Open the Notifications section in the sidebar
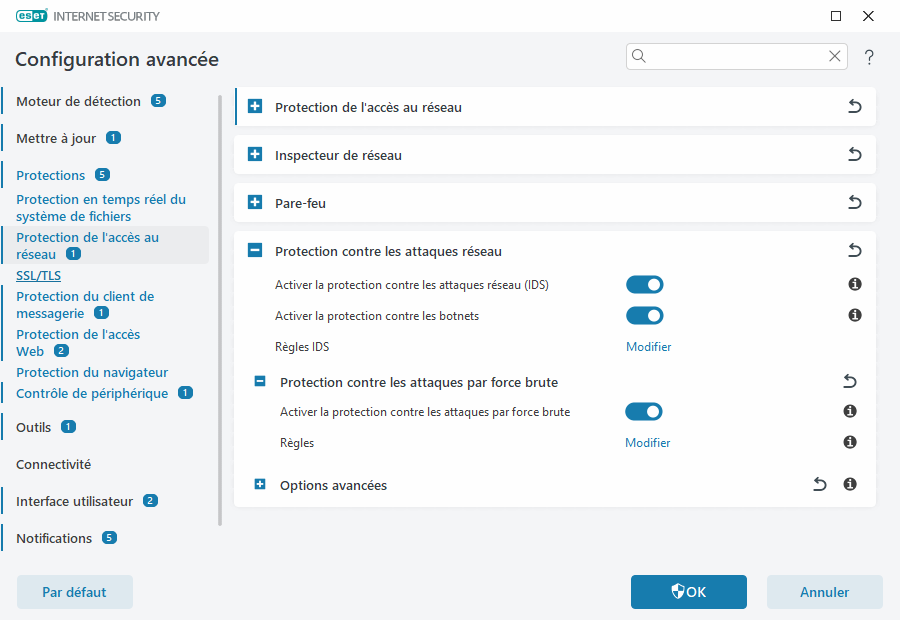This screenshot has width=900, height=620. coord(57,538)
